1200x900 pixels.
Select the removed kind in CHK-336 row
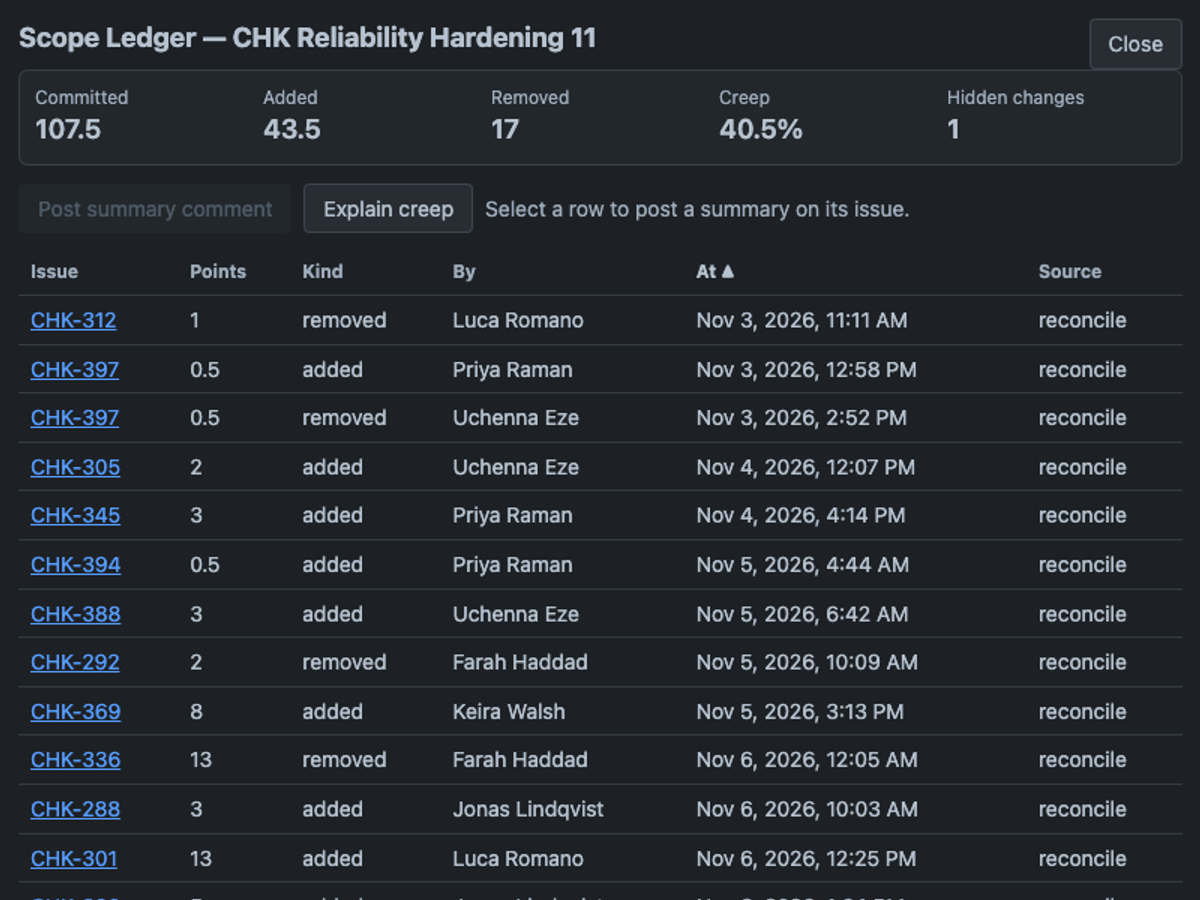point(344,760)
